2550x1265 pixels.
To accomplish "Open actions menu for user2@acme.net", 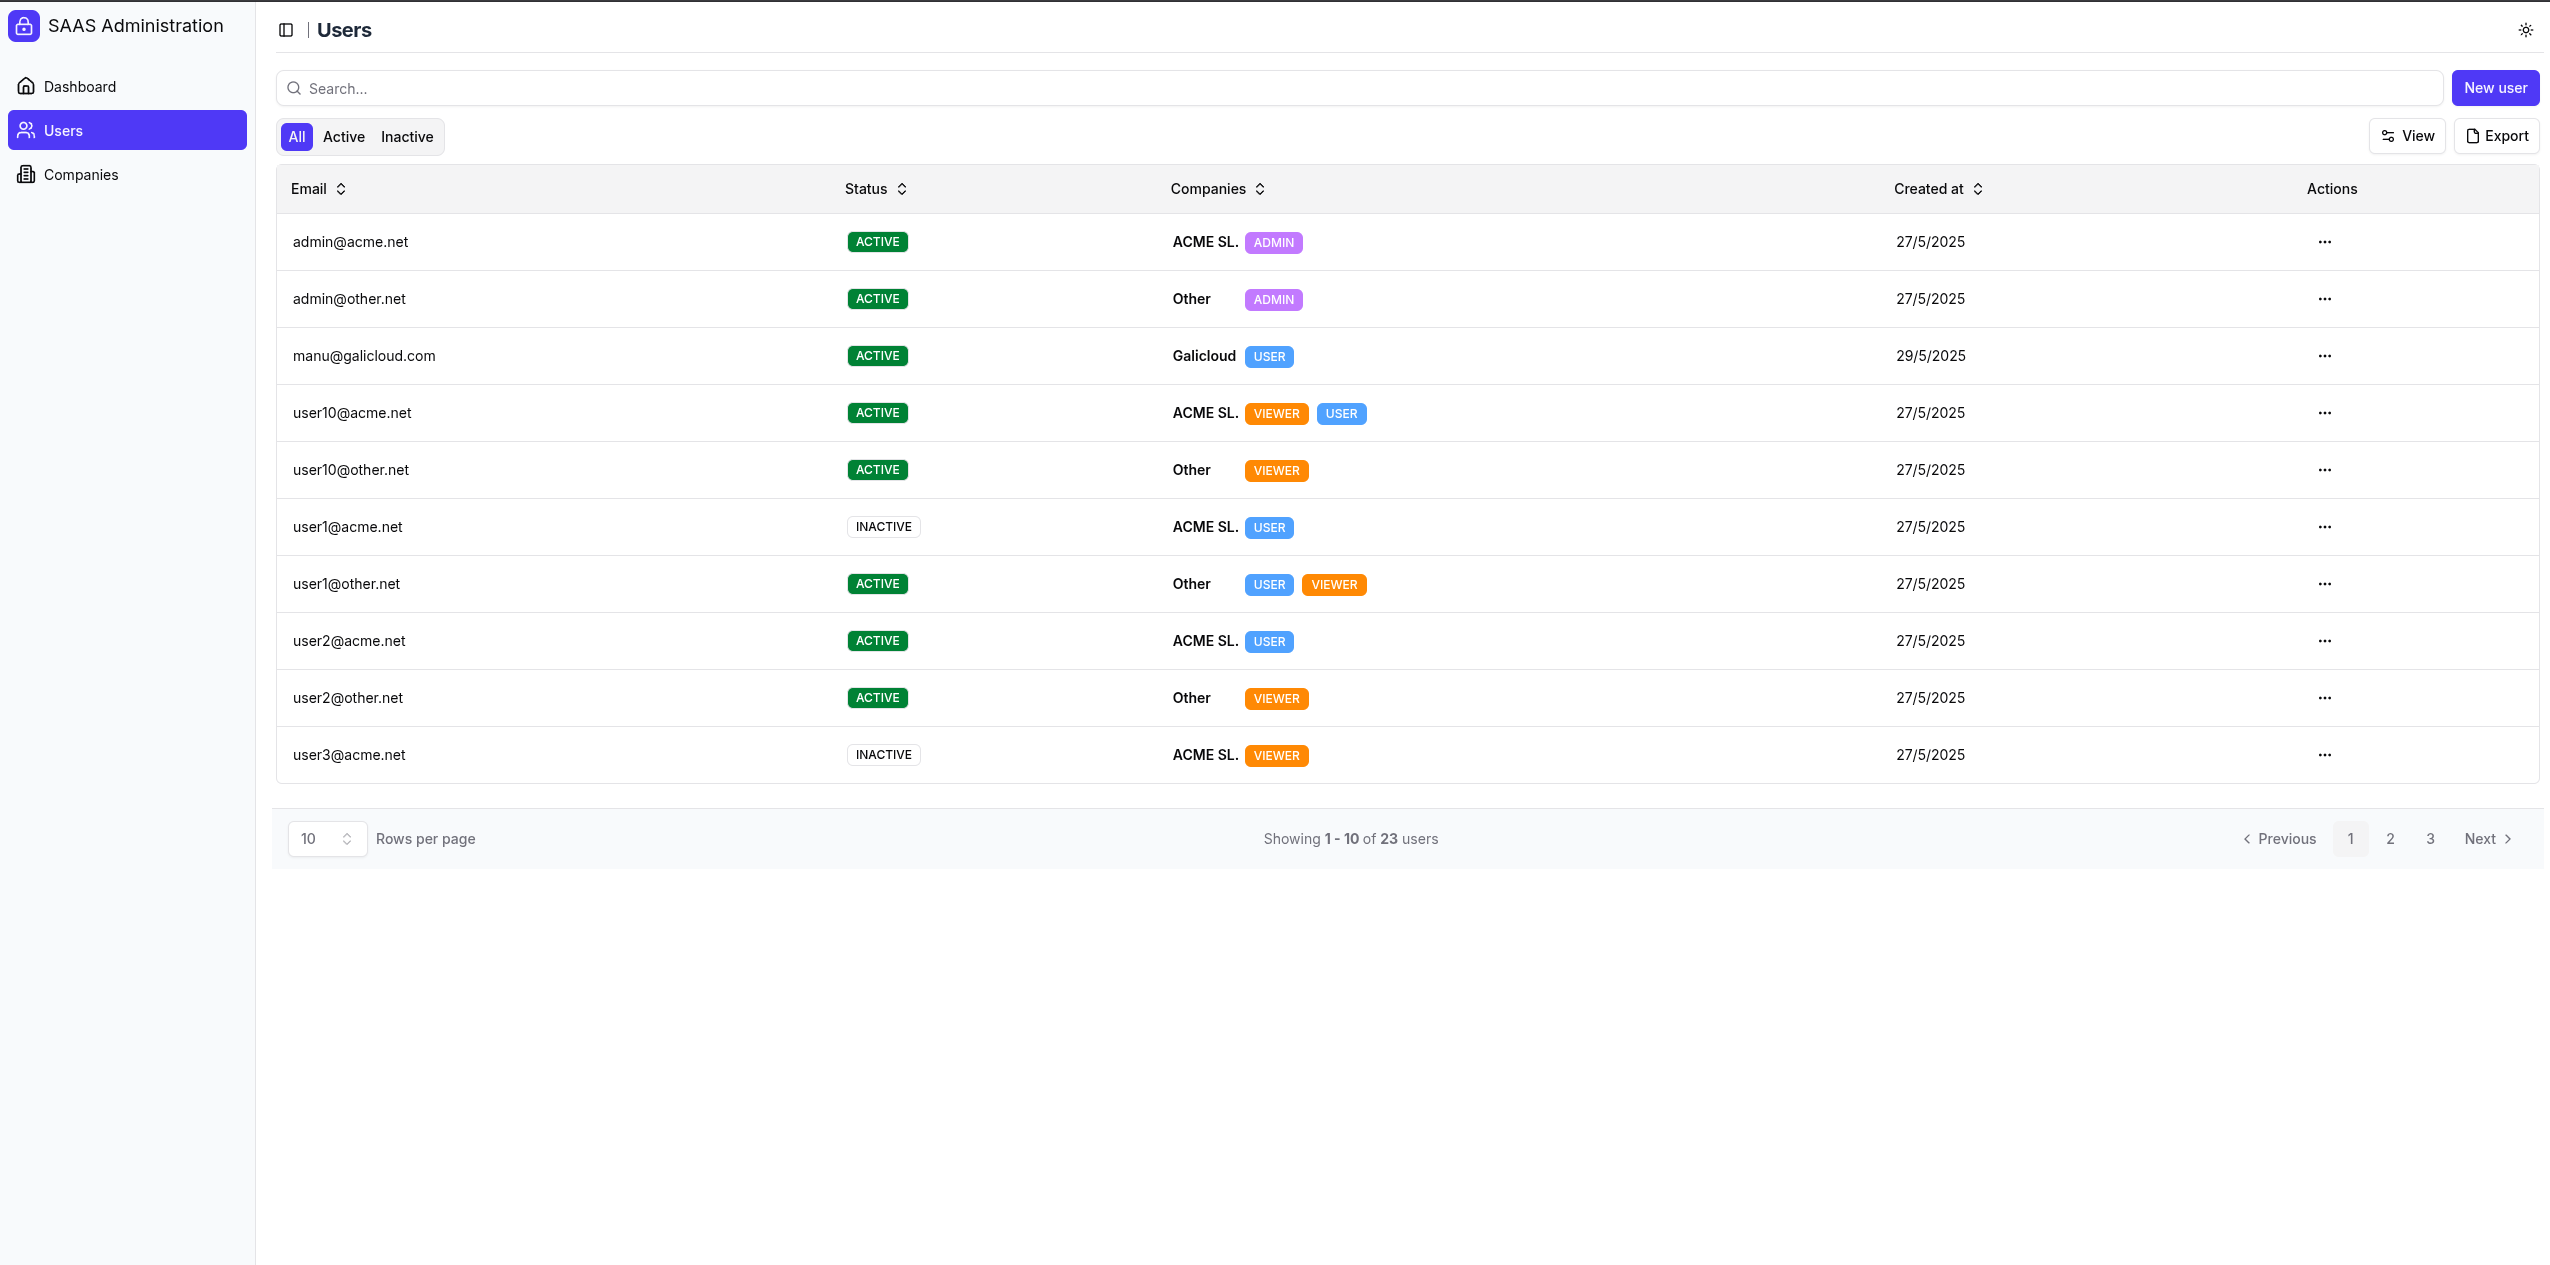I will (2325, 641).
